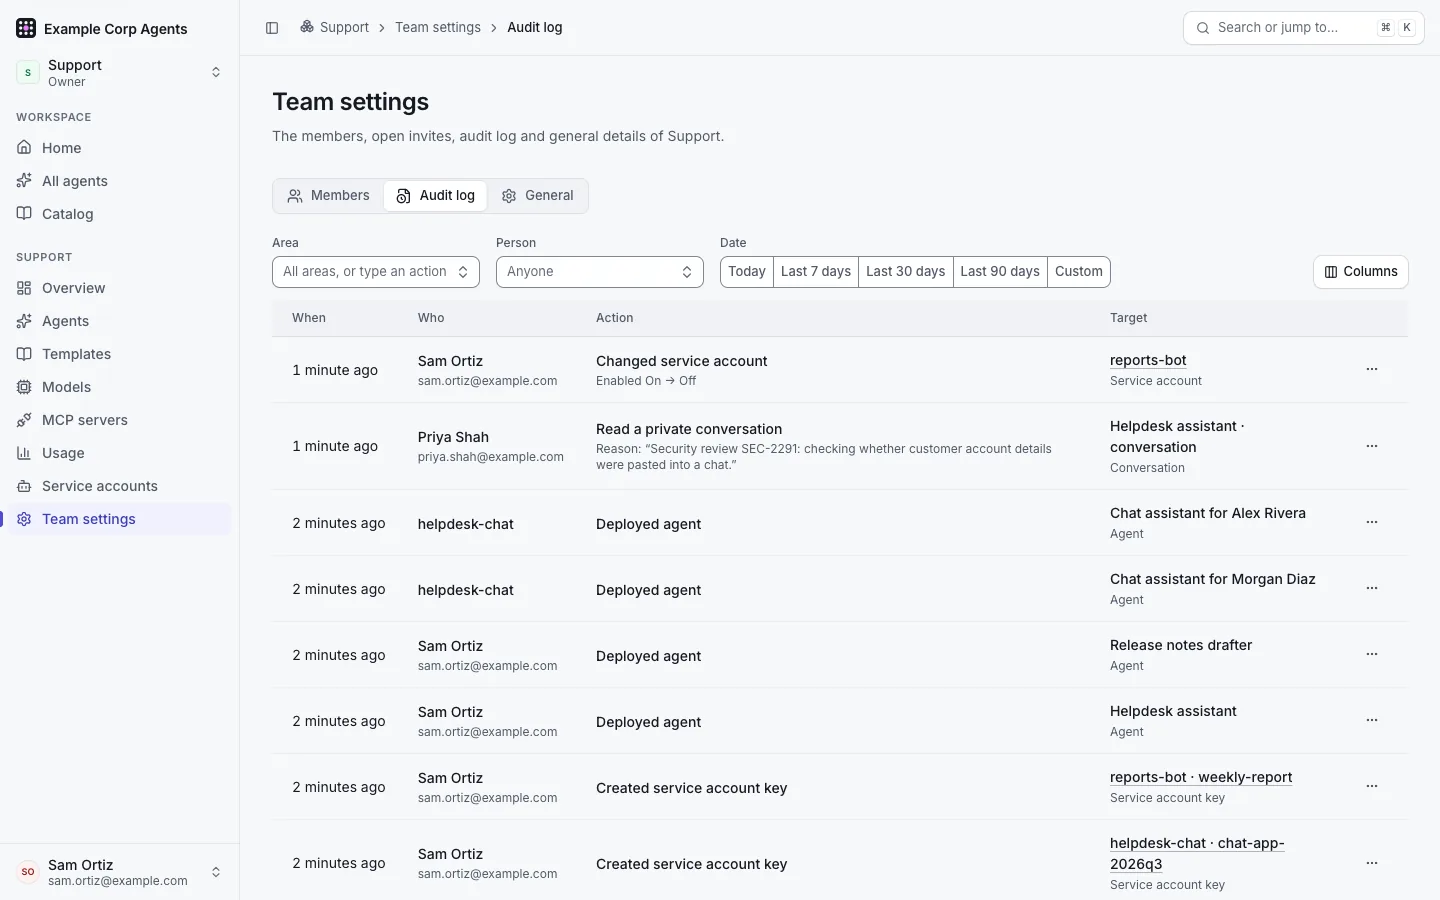Click the Example Corp Agents logo icon
The image size is (1440, 900).
tap(26, 28)
